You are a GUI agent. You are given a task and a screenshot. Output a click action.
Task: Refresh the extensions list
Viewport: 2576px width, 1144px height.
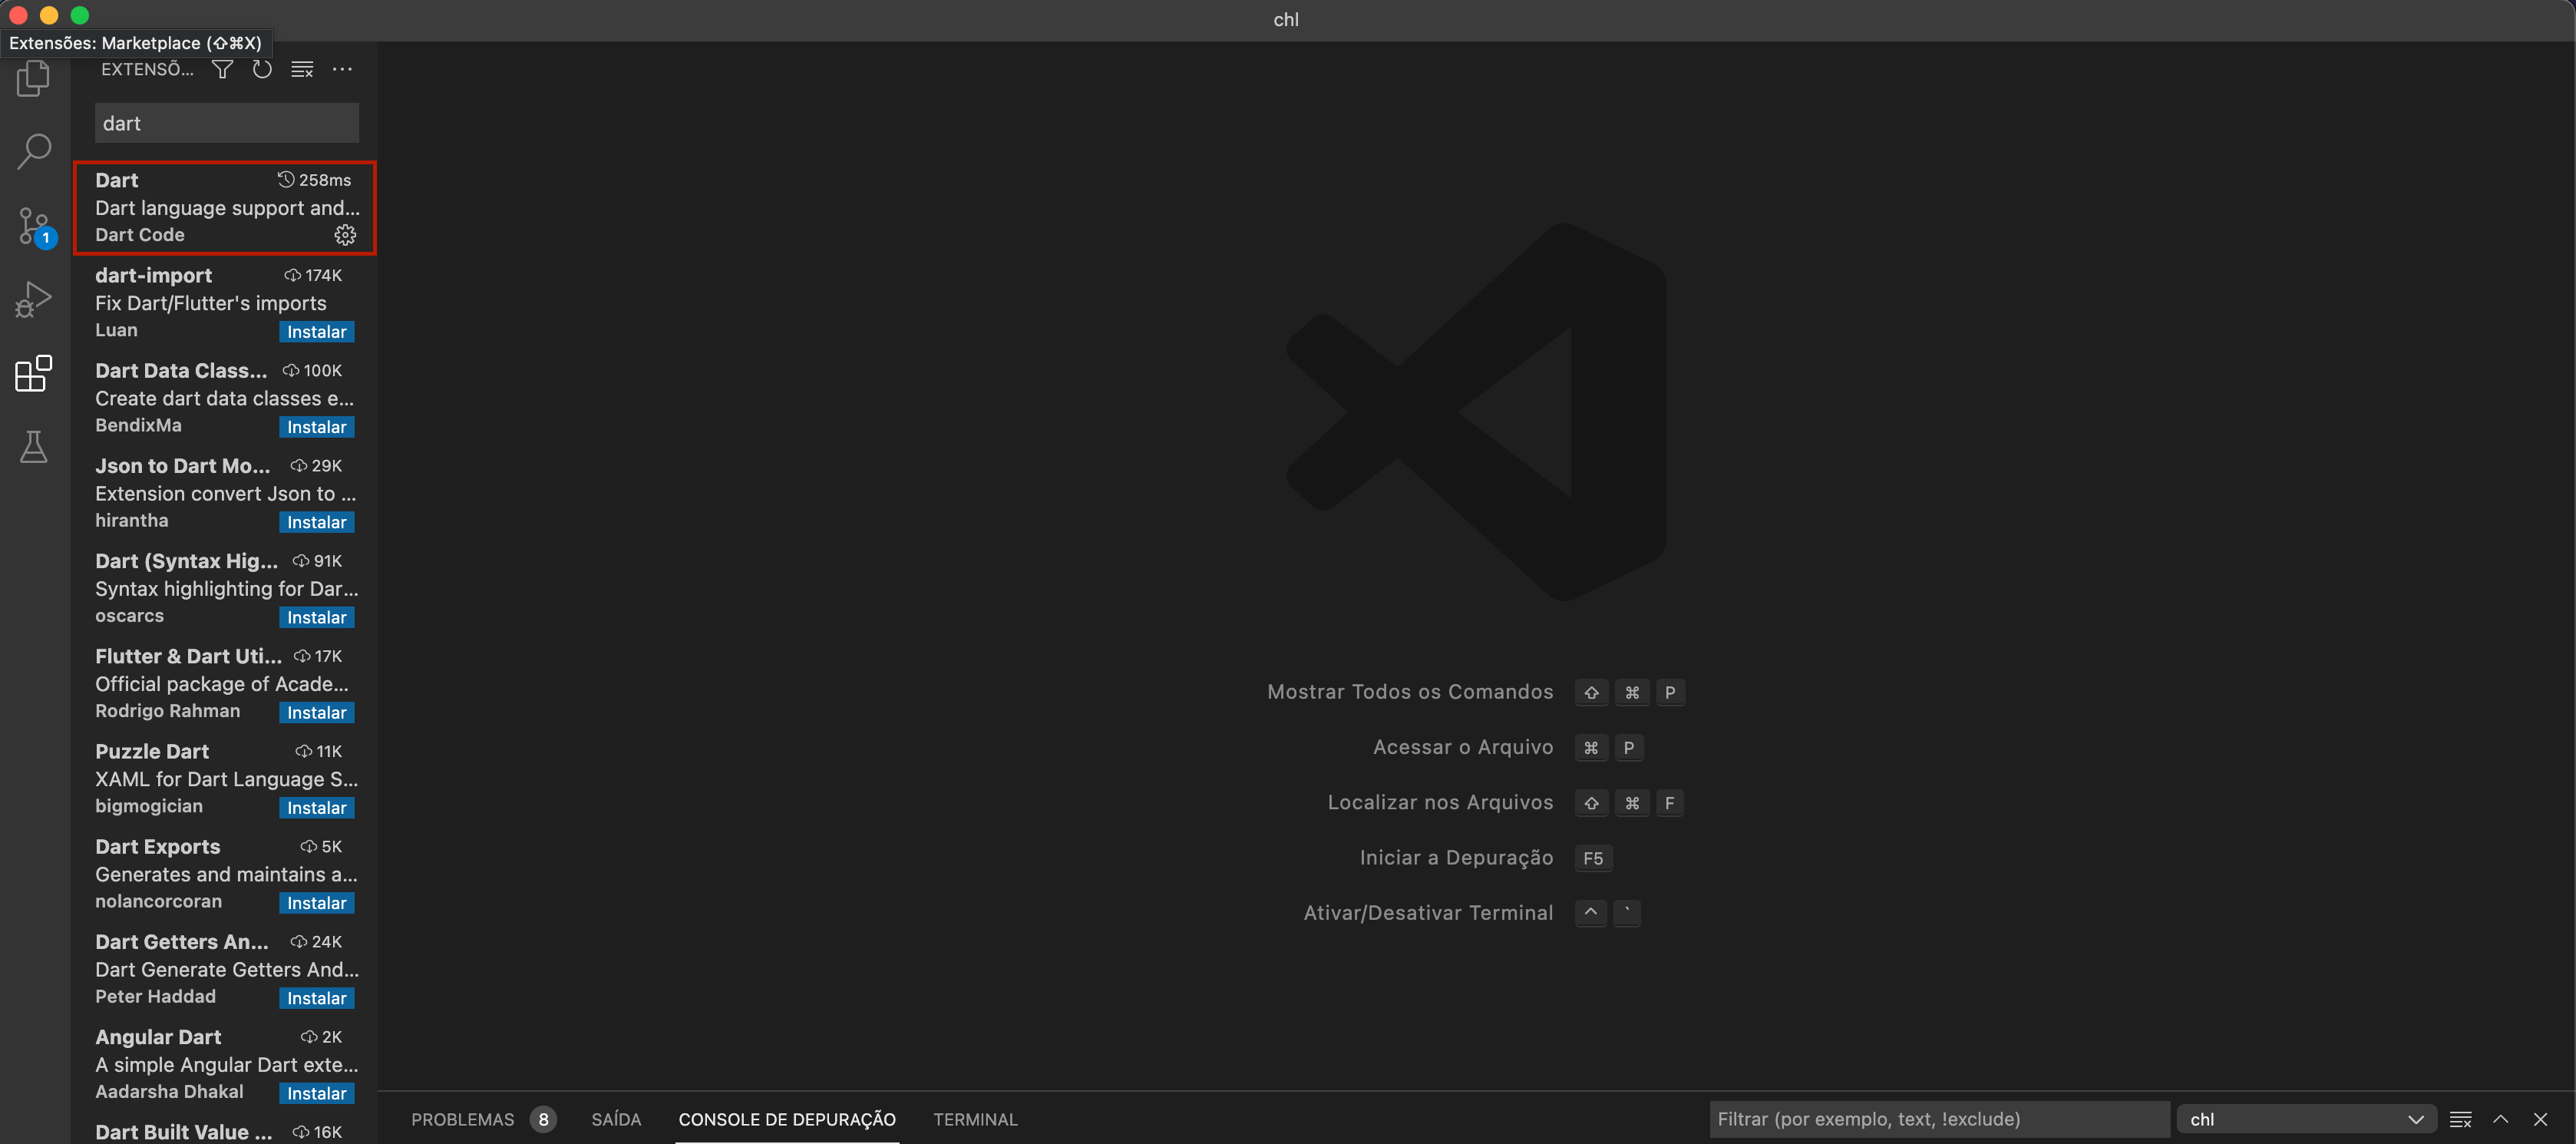(261, 69)
